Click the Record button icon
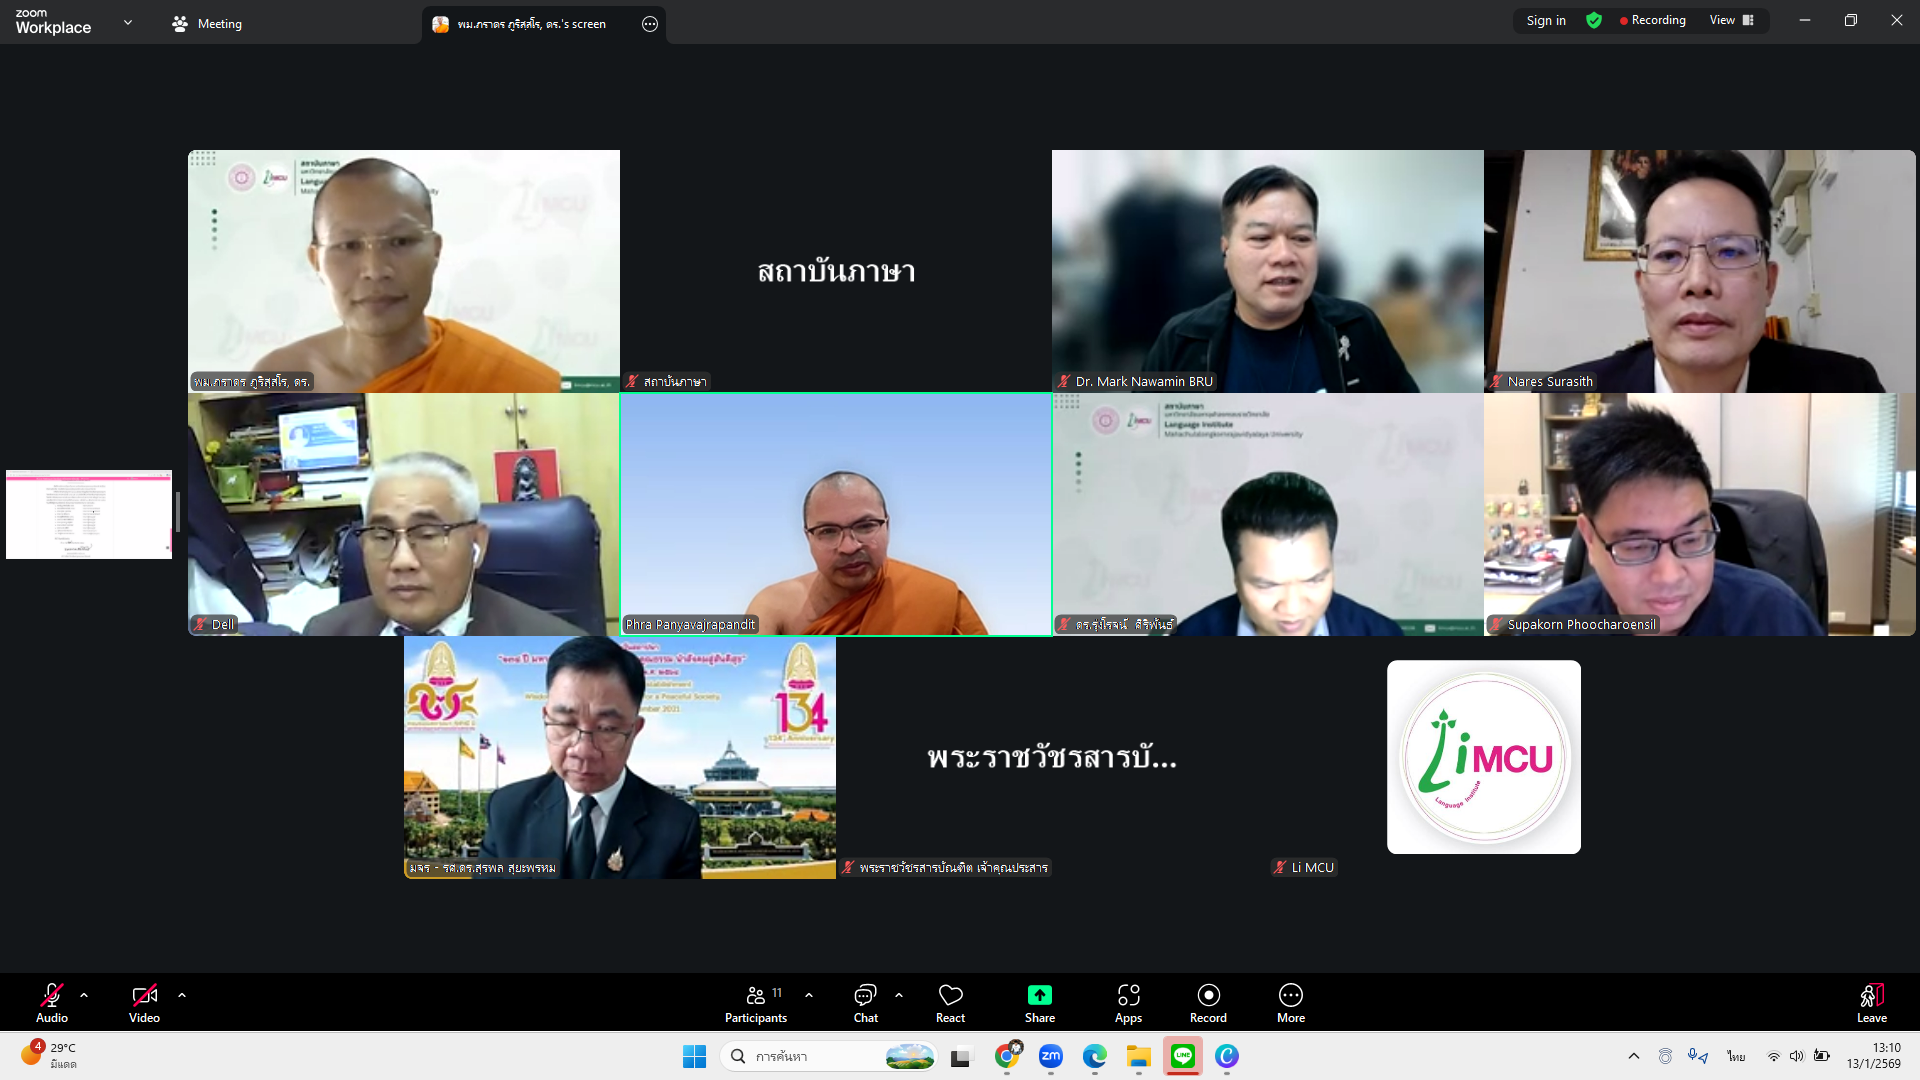This screenshot has width=1920, height=1080. (1208, 995)
